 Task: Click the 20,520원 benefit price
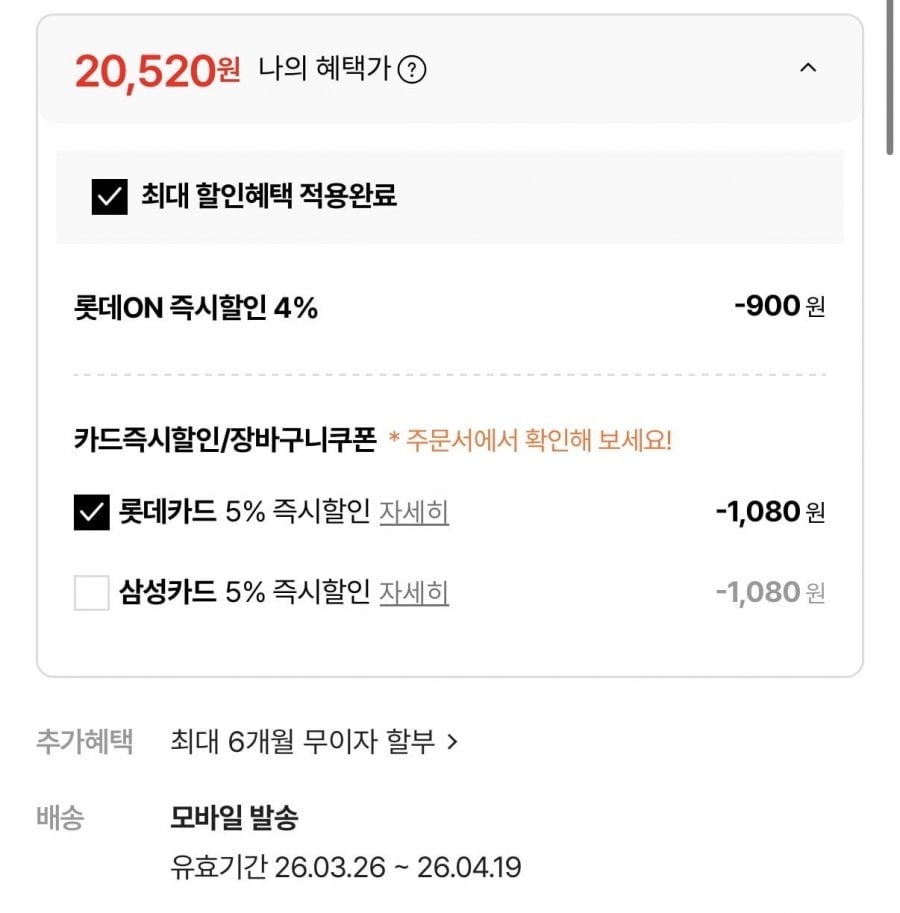tap(157, 71)
